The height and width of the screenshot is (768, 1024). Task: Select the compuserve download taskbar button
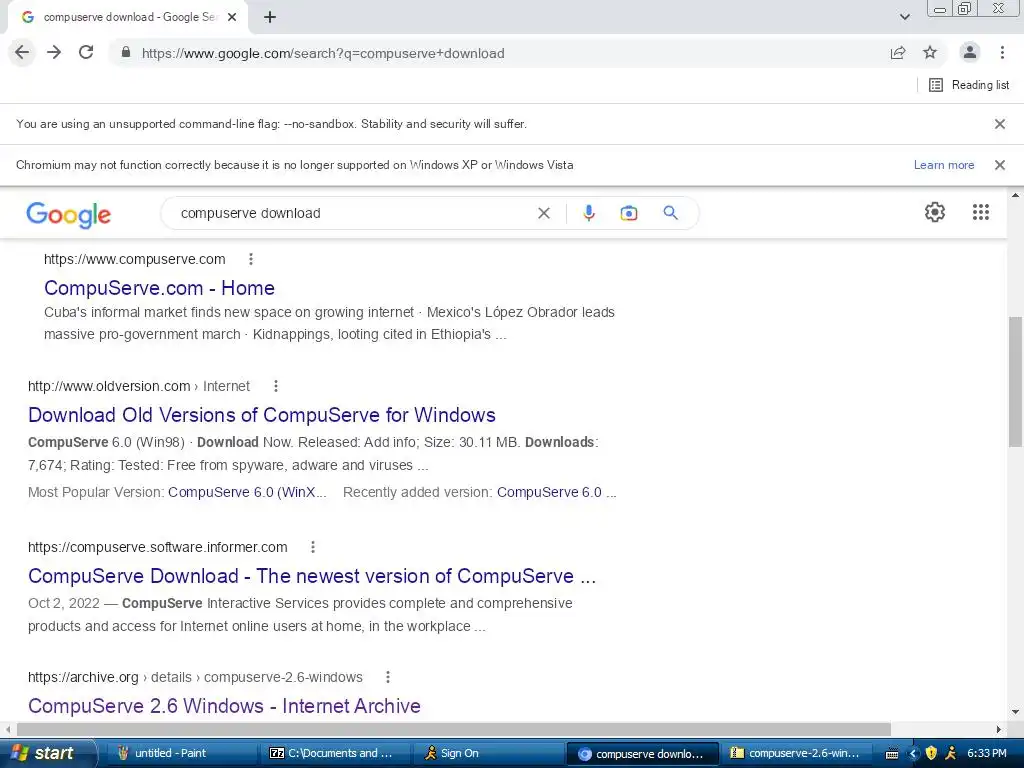tap(643, 753)
